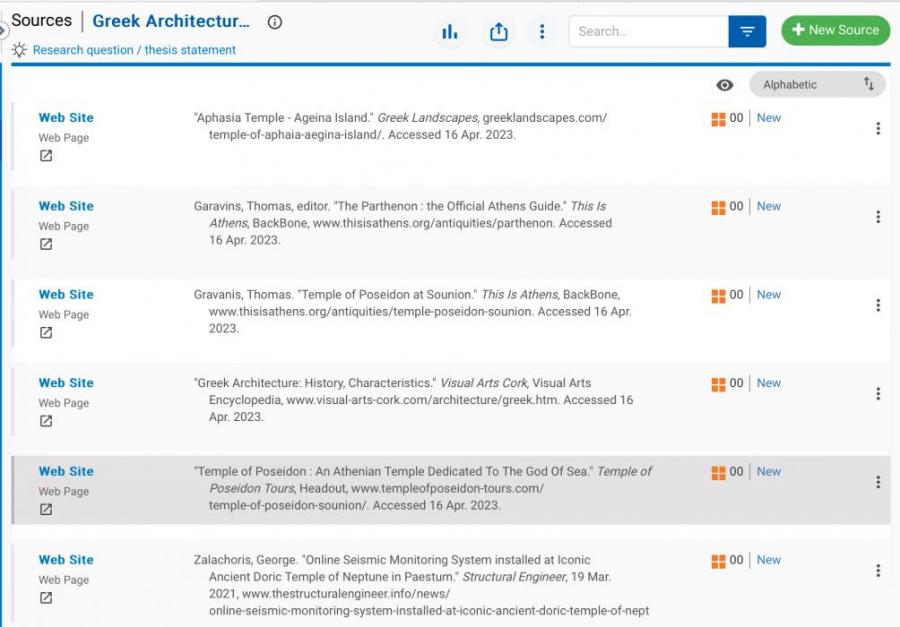
Task: Open options menu for Temple of Poseidon Tours
Action: pyautogui.click(x=878, y=482)
